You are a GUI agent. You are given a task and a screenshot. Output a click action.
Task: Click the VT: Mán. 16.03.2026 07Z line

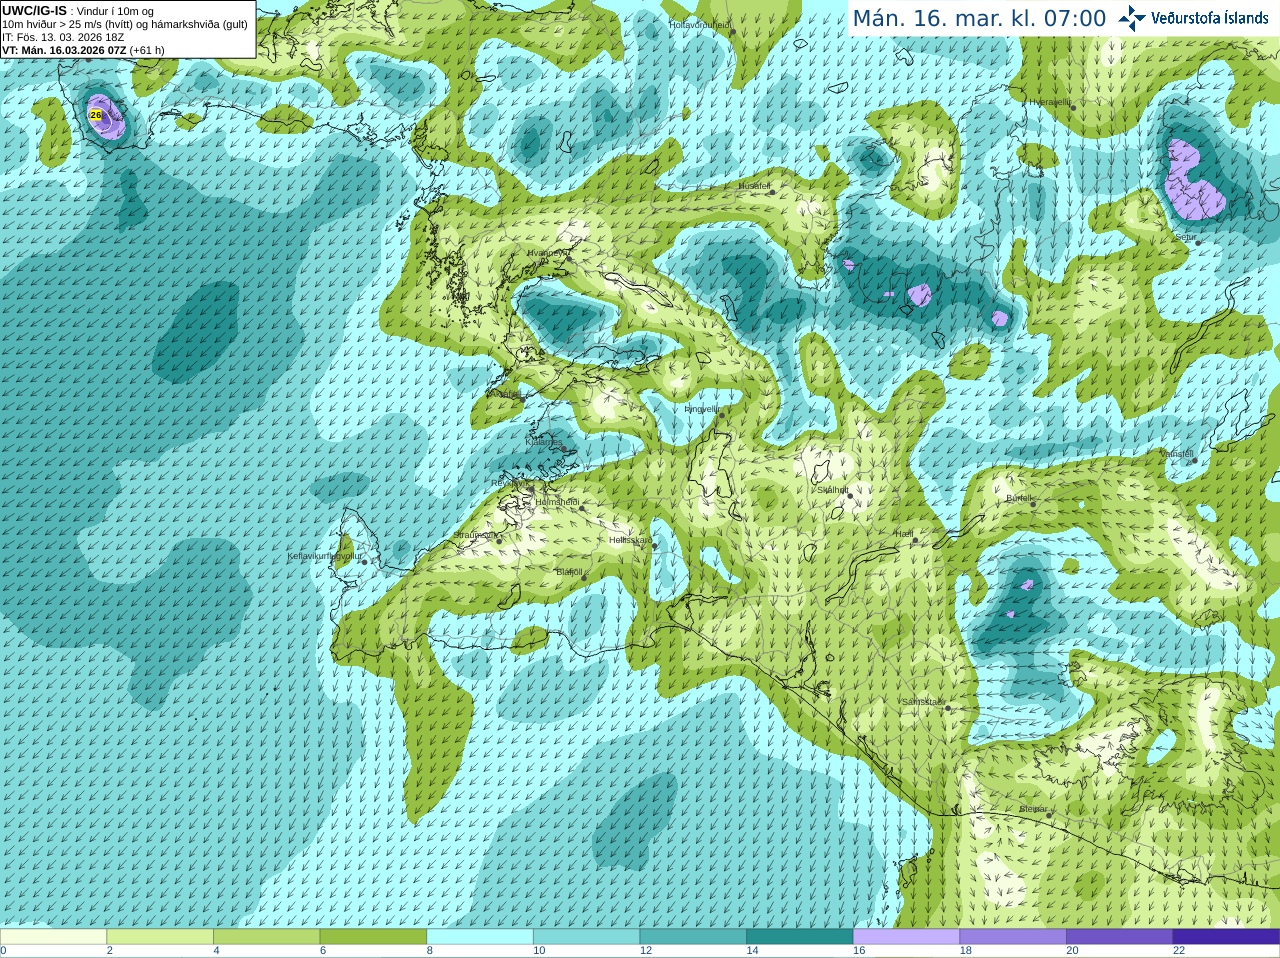(x=83, y=50)
